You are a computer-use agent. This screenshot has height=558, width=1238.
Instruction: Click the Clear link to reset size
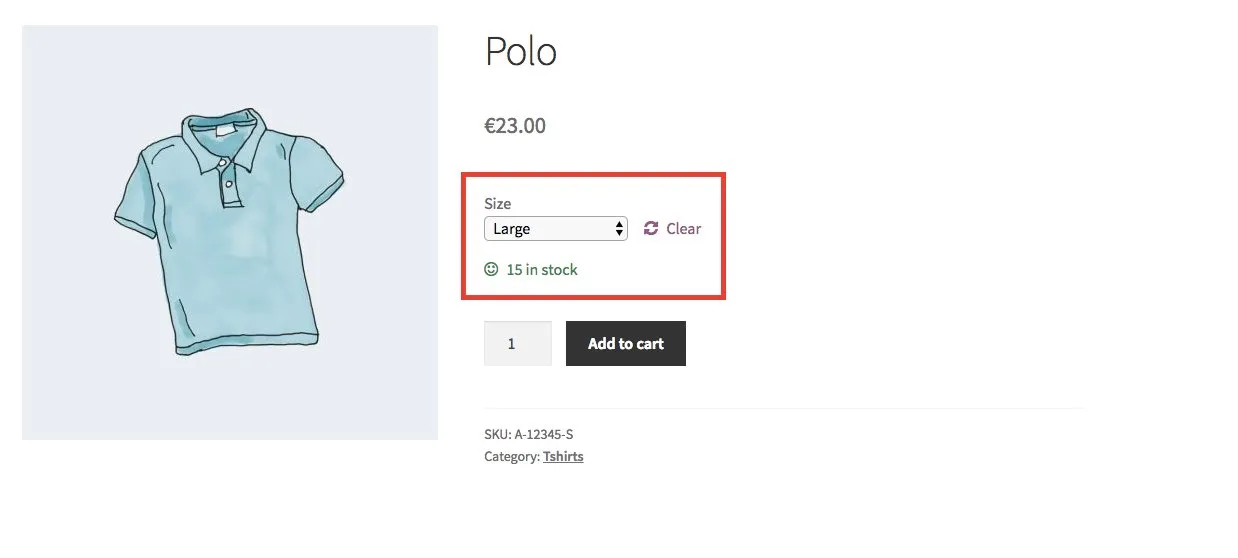(684, 228)
